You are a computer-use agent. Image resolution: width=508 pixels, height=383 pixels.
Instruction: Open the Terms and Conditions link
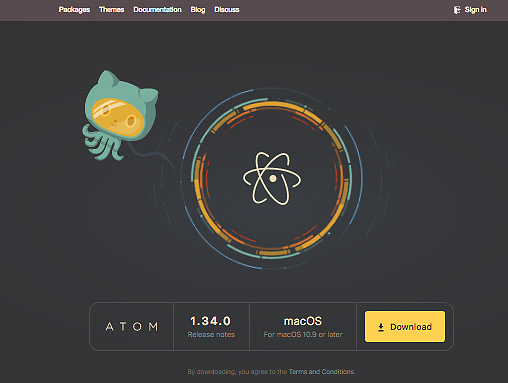click(321, 371)
